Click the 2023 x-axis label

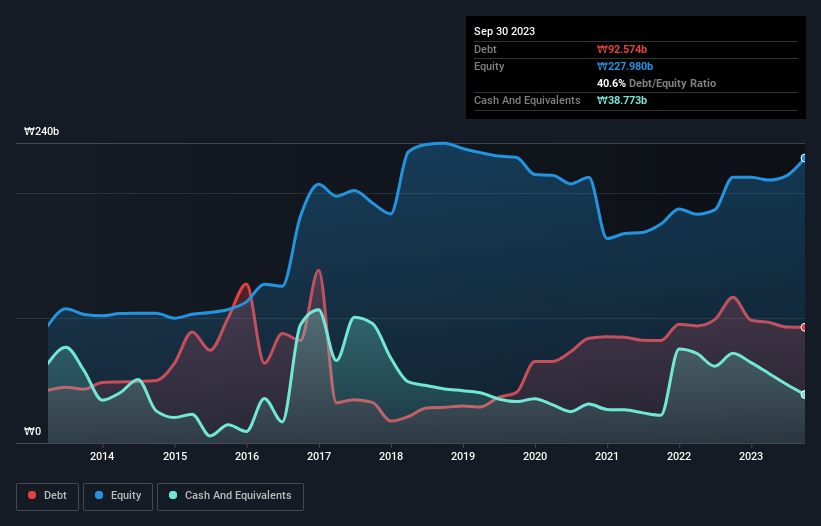[751, 456]
